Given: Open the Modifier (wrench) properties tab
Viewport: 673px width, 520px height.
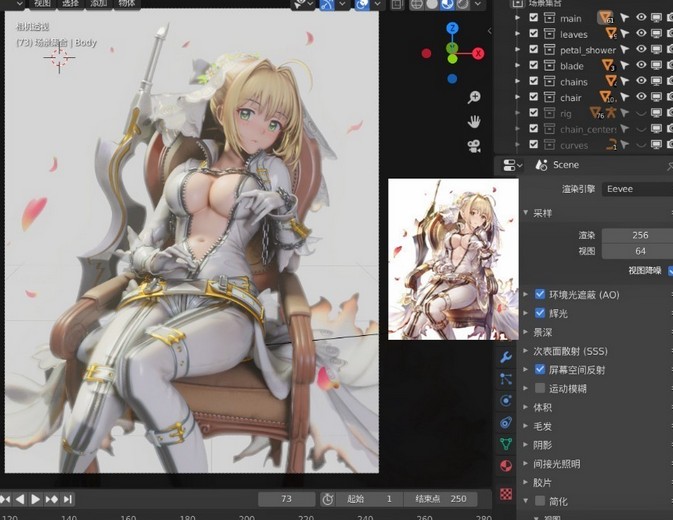Looking at the screenshot, I should tap(506, 357).
